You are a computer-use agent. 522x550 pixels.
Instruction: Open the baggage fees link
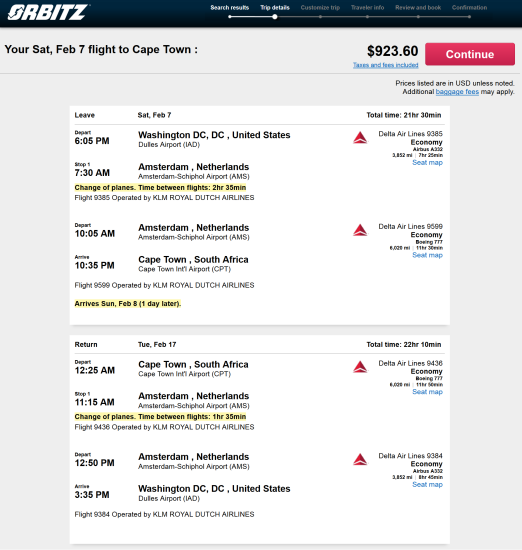click(x=457, y=92)
